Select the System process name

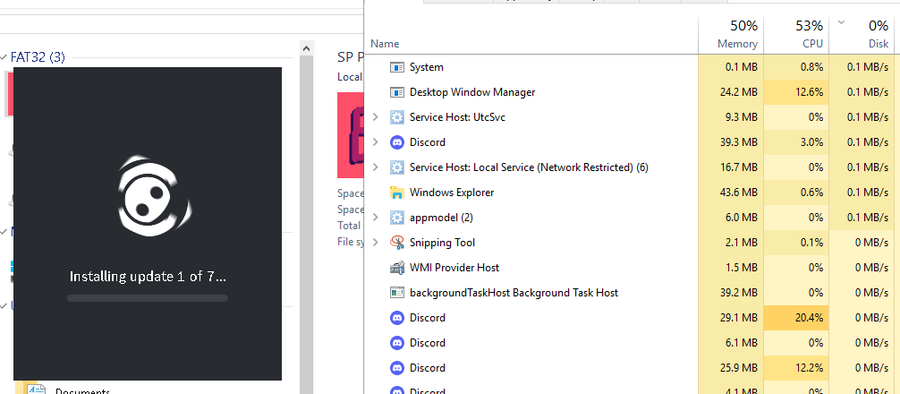(426, 67)
